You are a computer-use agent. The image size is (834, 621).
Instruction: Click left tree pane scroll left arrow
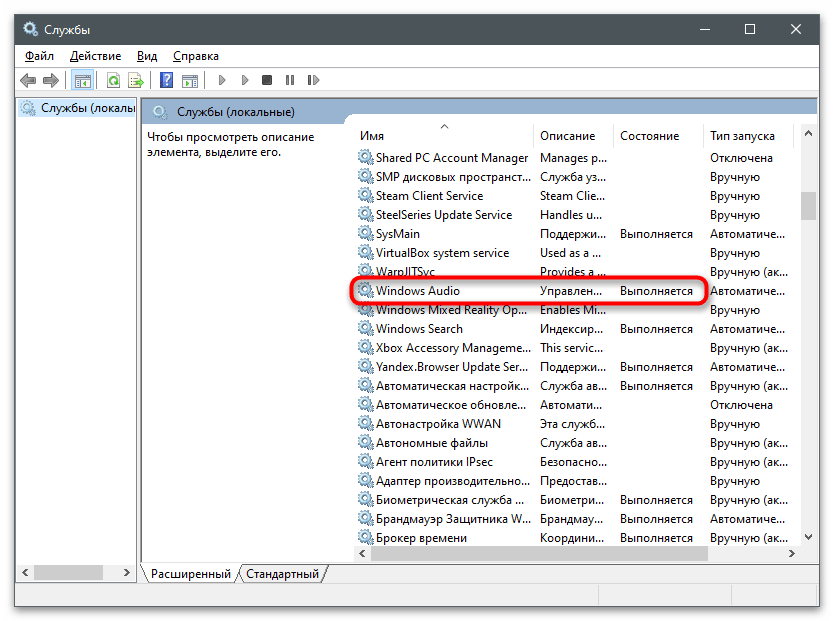pos(25,573)
